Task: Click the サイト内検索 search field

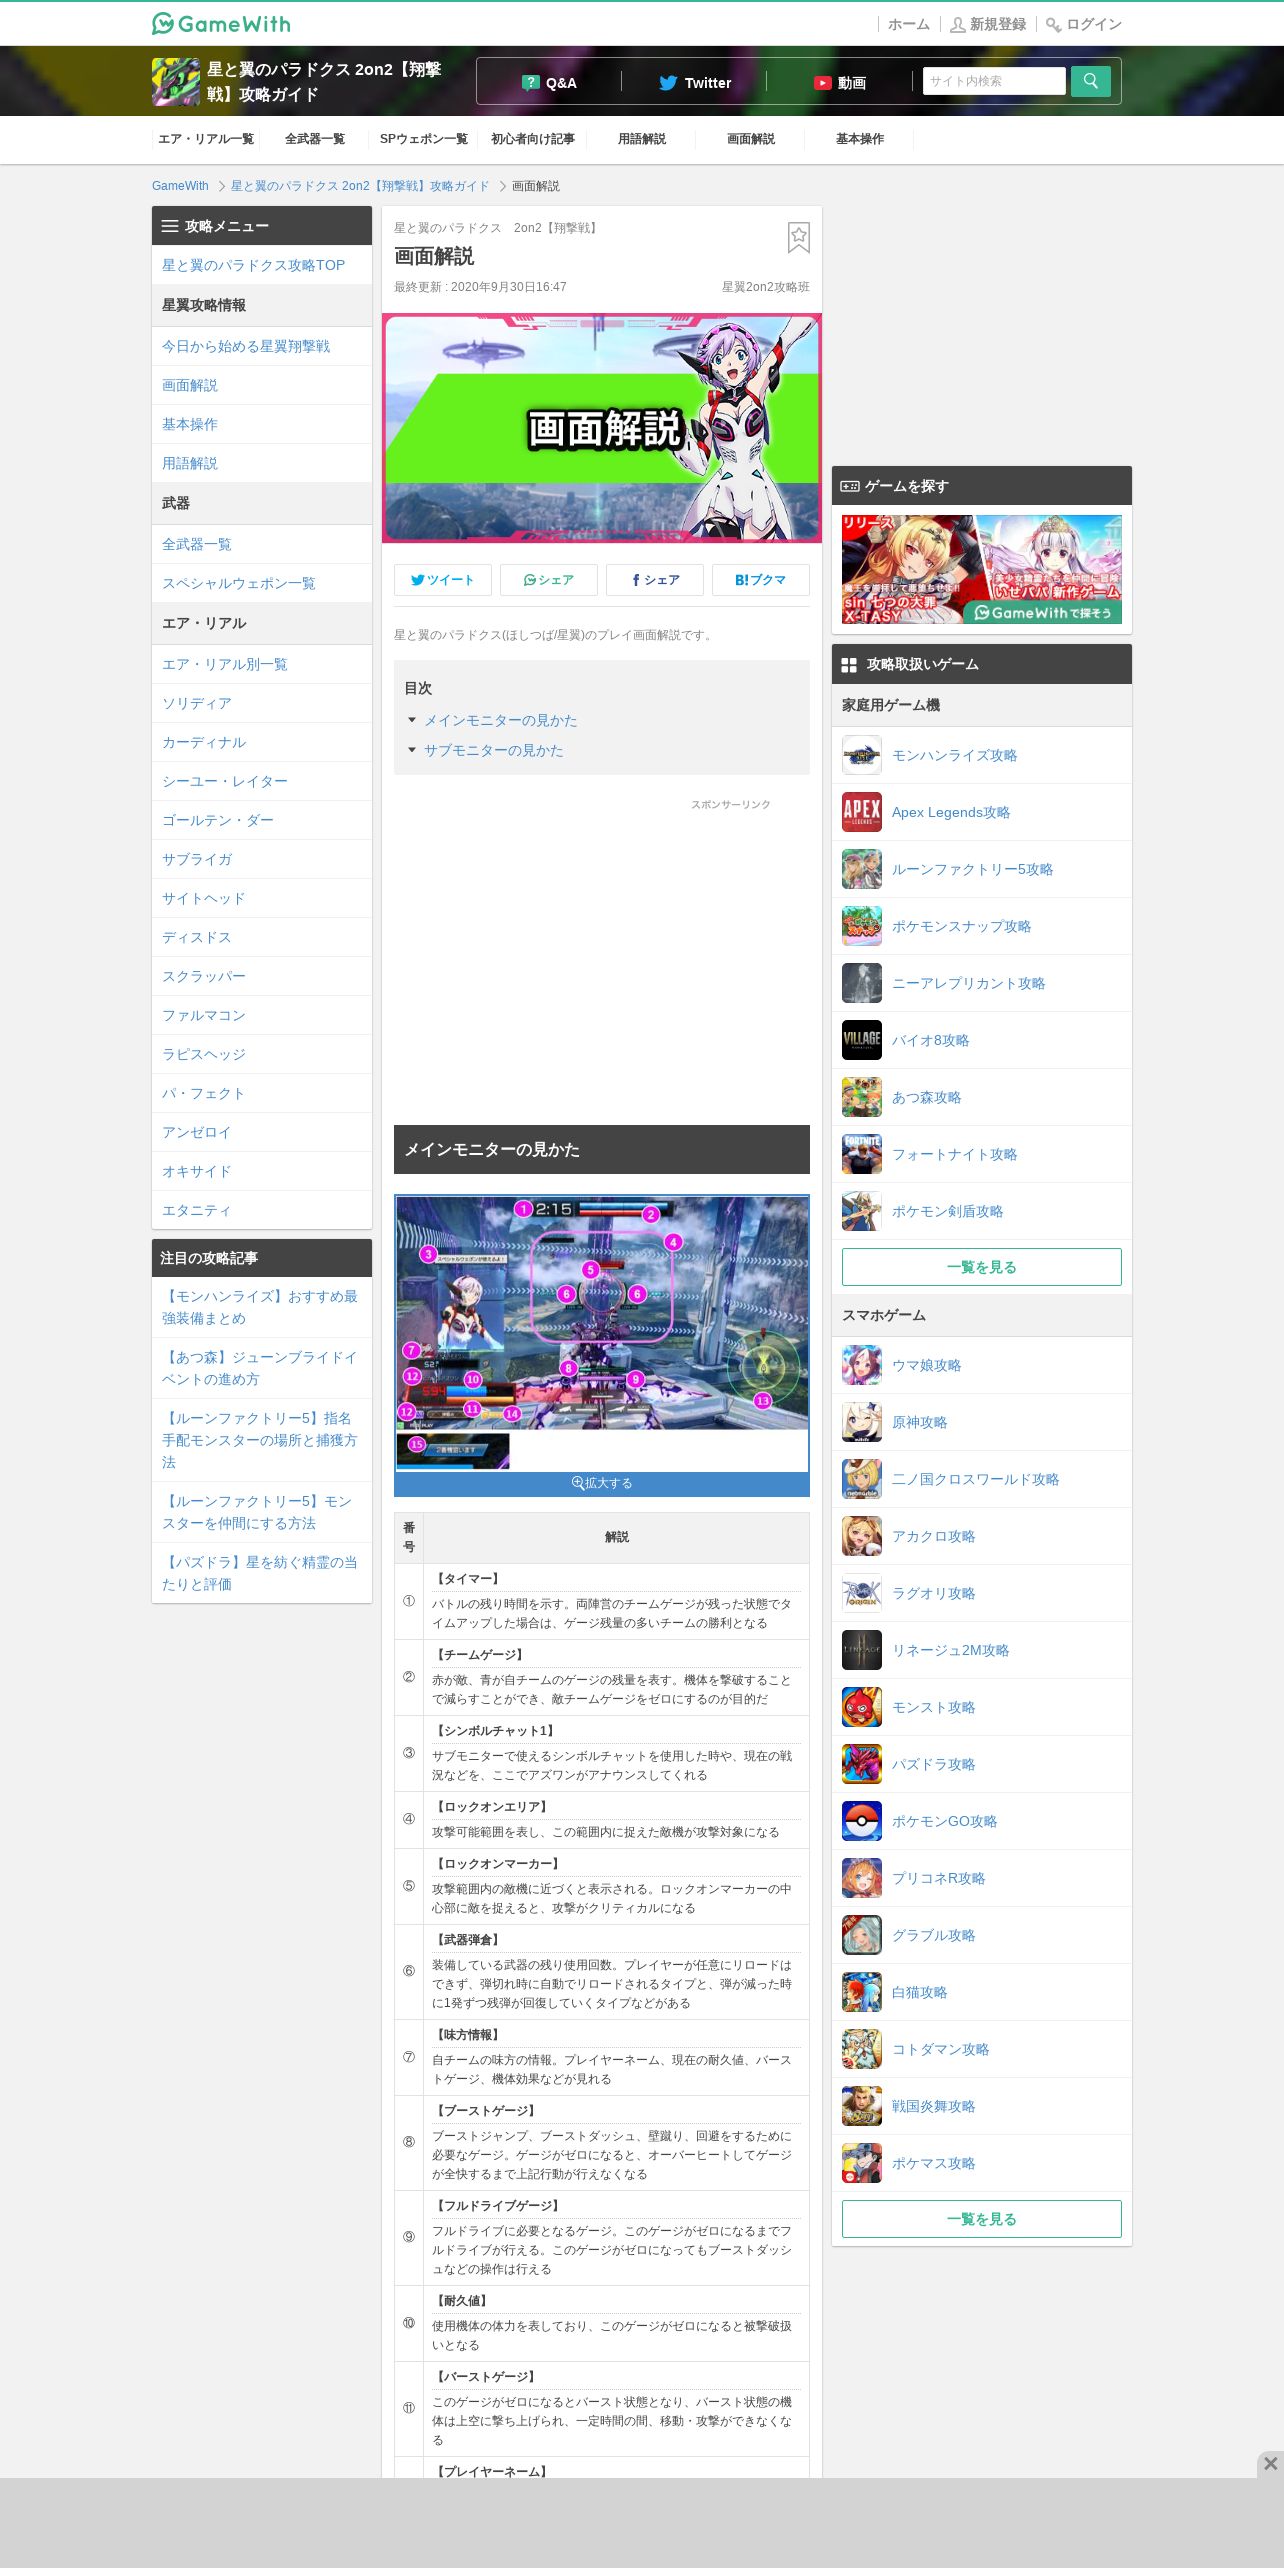Action: click(x=995, y=81)
